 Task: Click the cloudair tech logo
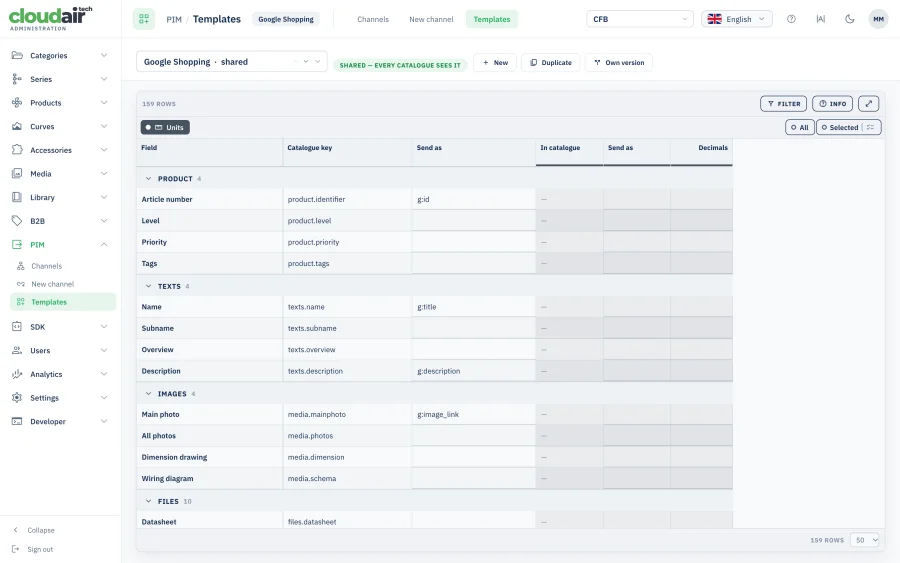click(x=51, y=19)
